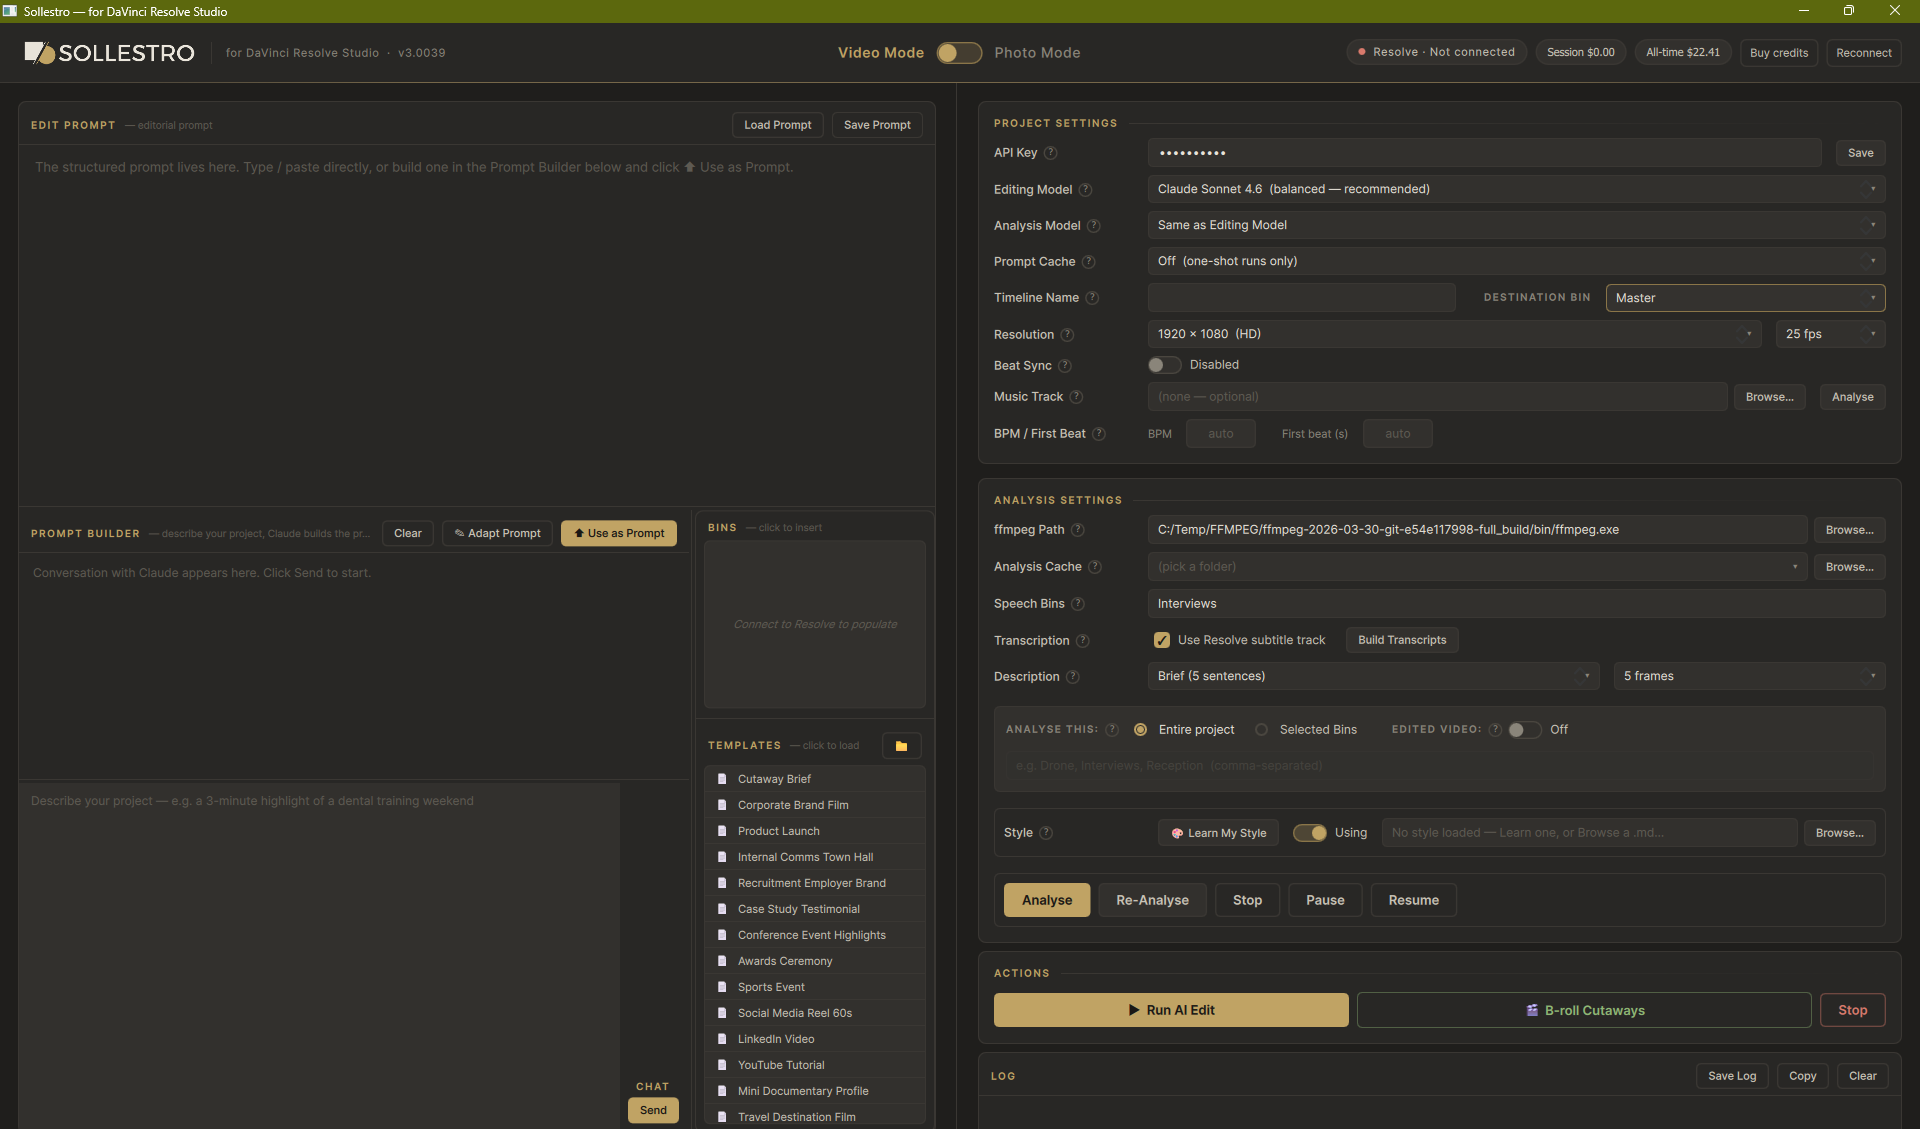Click the help icon next to Resolution
This screenshot has width=1920, height=1129.
tap(1068, 335)
